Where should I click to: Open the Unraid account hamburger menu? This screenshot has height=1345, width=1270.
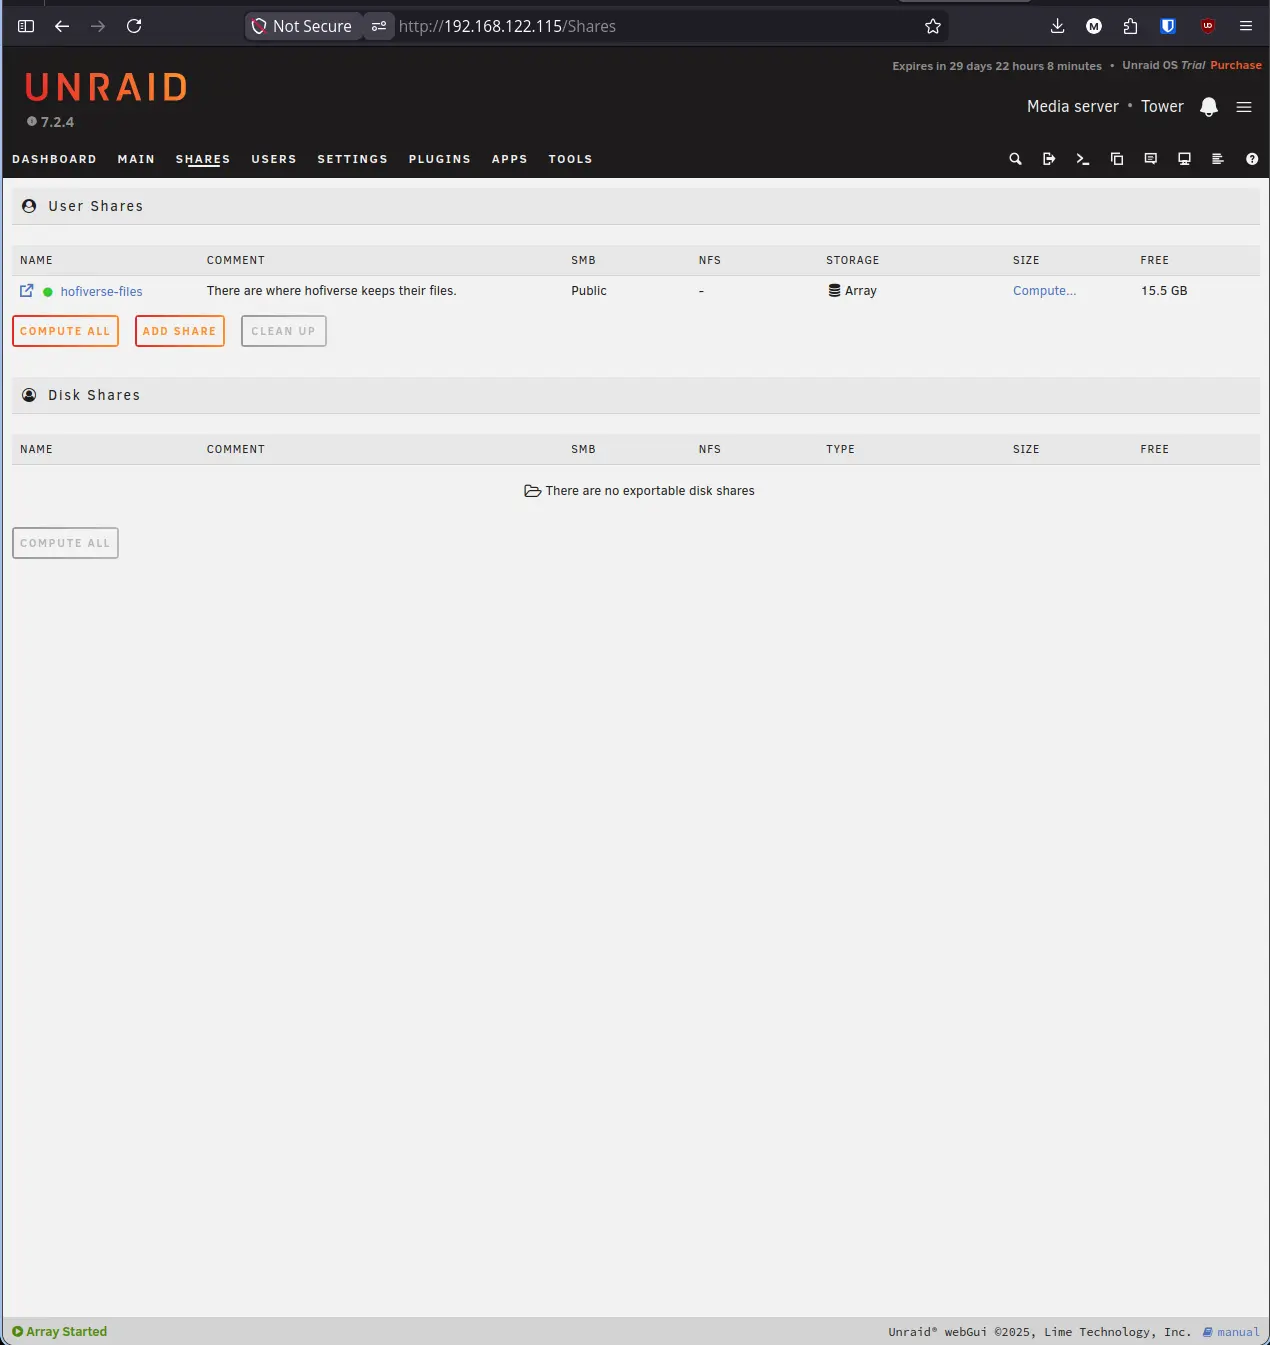pyautogui.click(x=1244, y=107)
